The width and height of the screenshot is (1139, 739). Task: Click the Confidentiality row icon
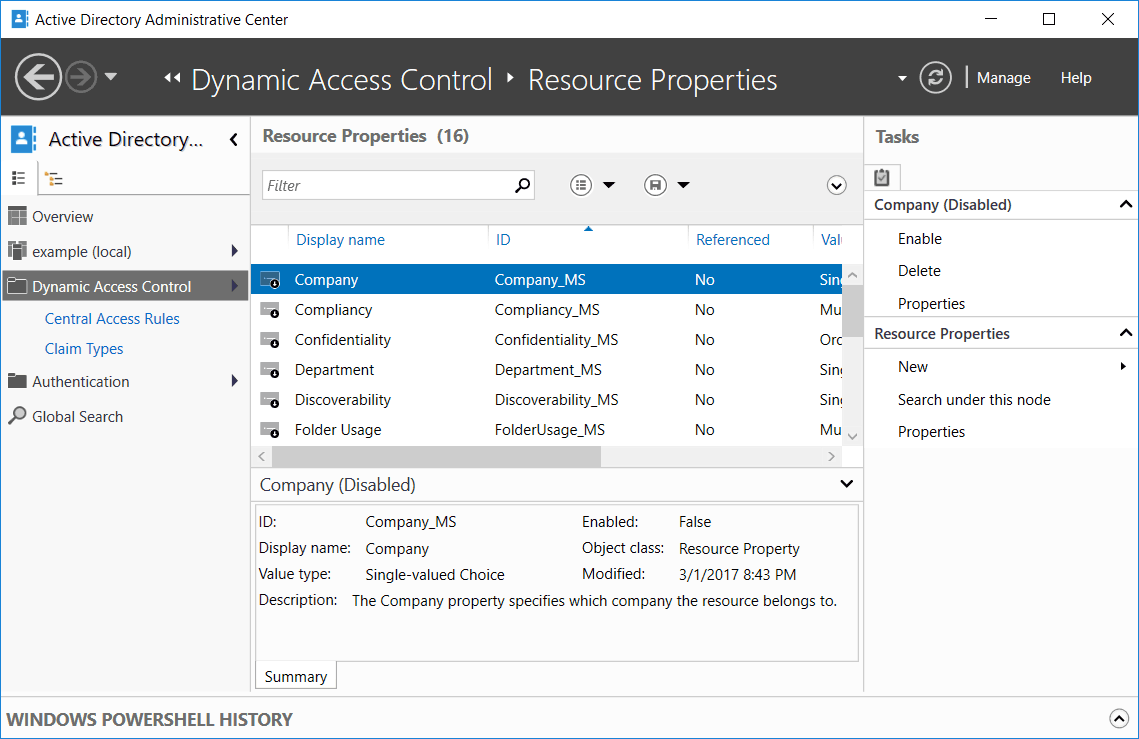pyautogui.click(x=270, y=339)
